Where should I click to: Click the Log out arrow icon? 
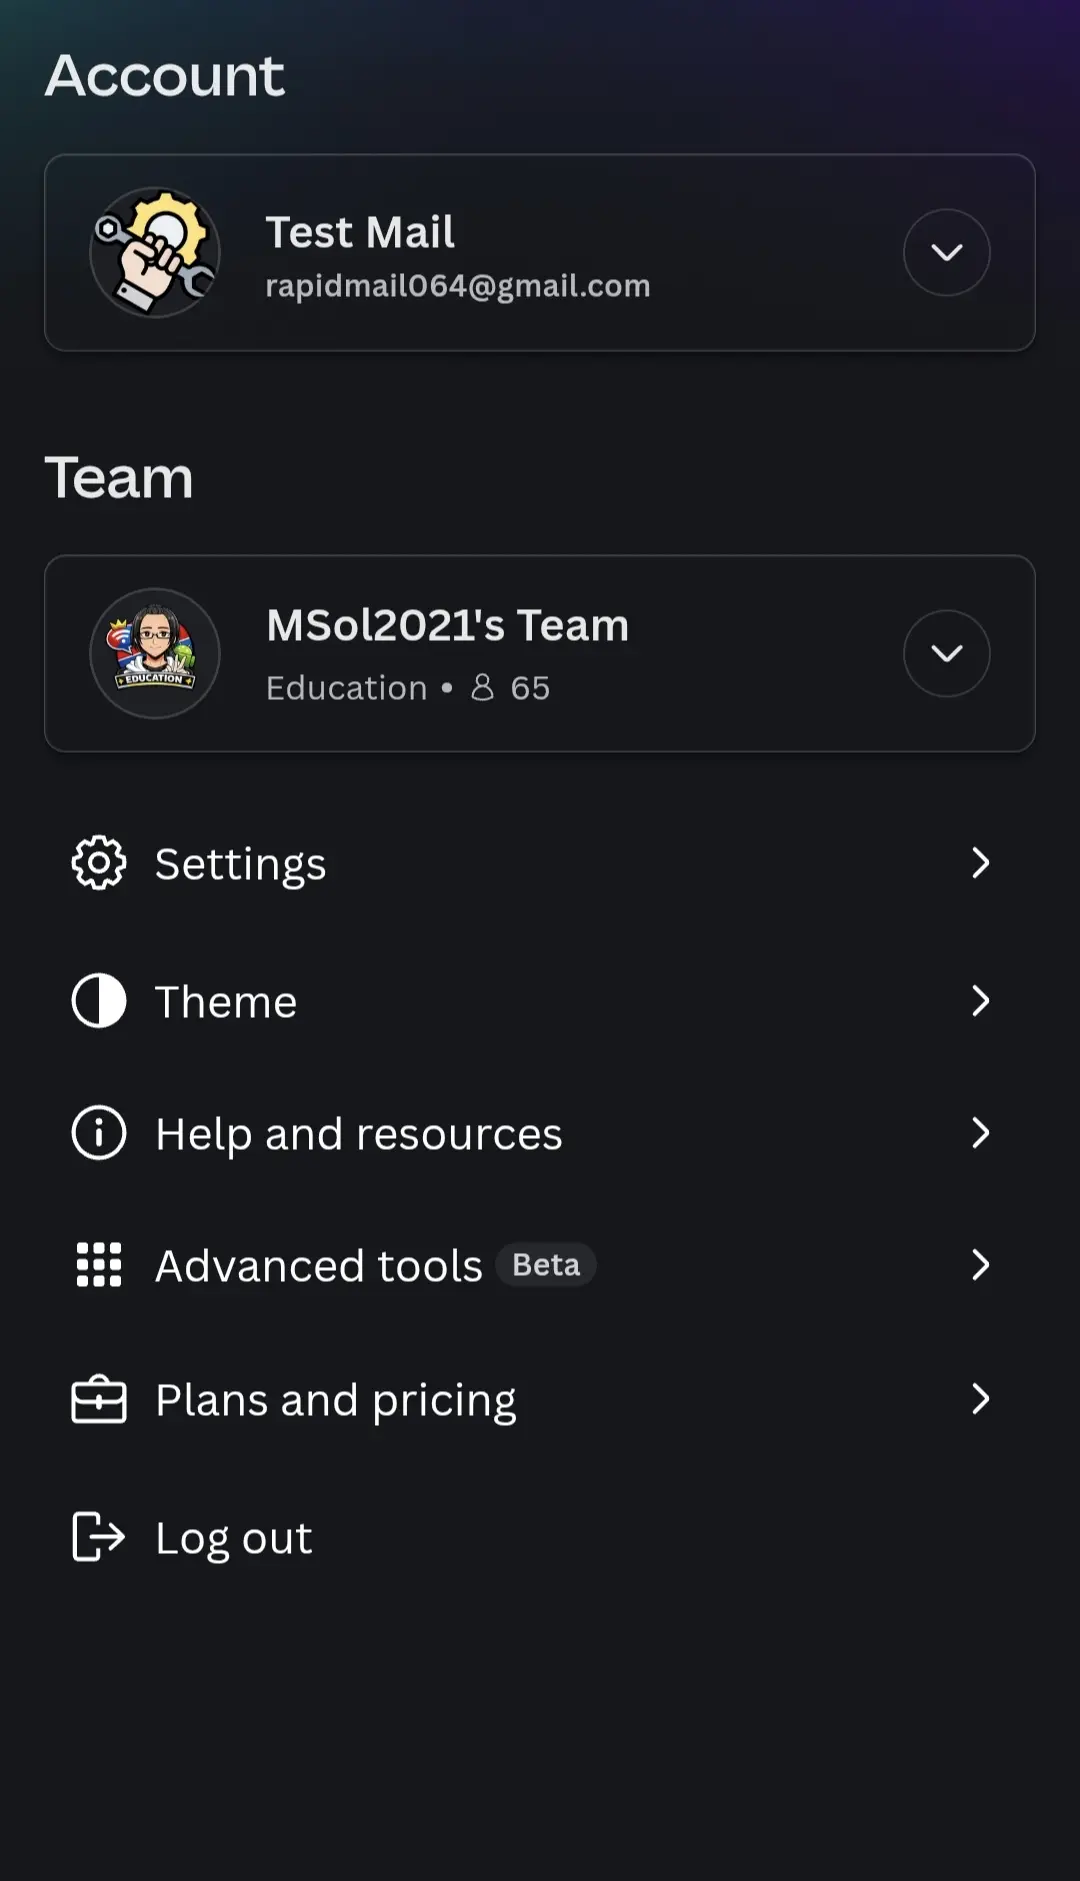tap(99, 1537)
